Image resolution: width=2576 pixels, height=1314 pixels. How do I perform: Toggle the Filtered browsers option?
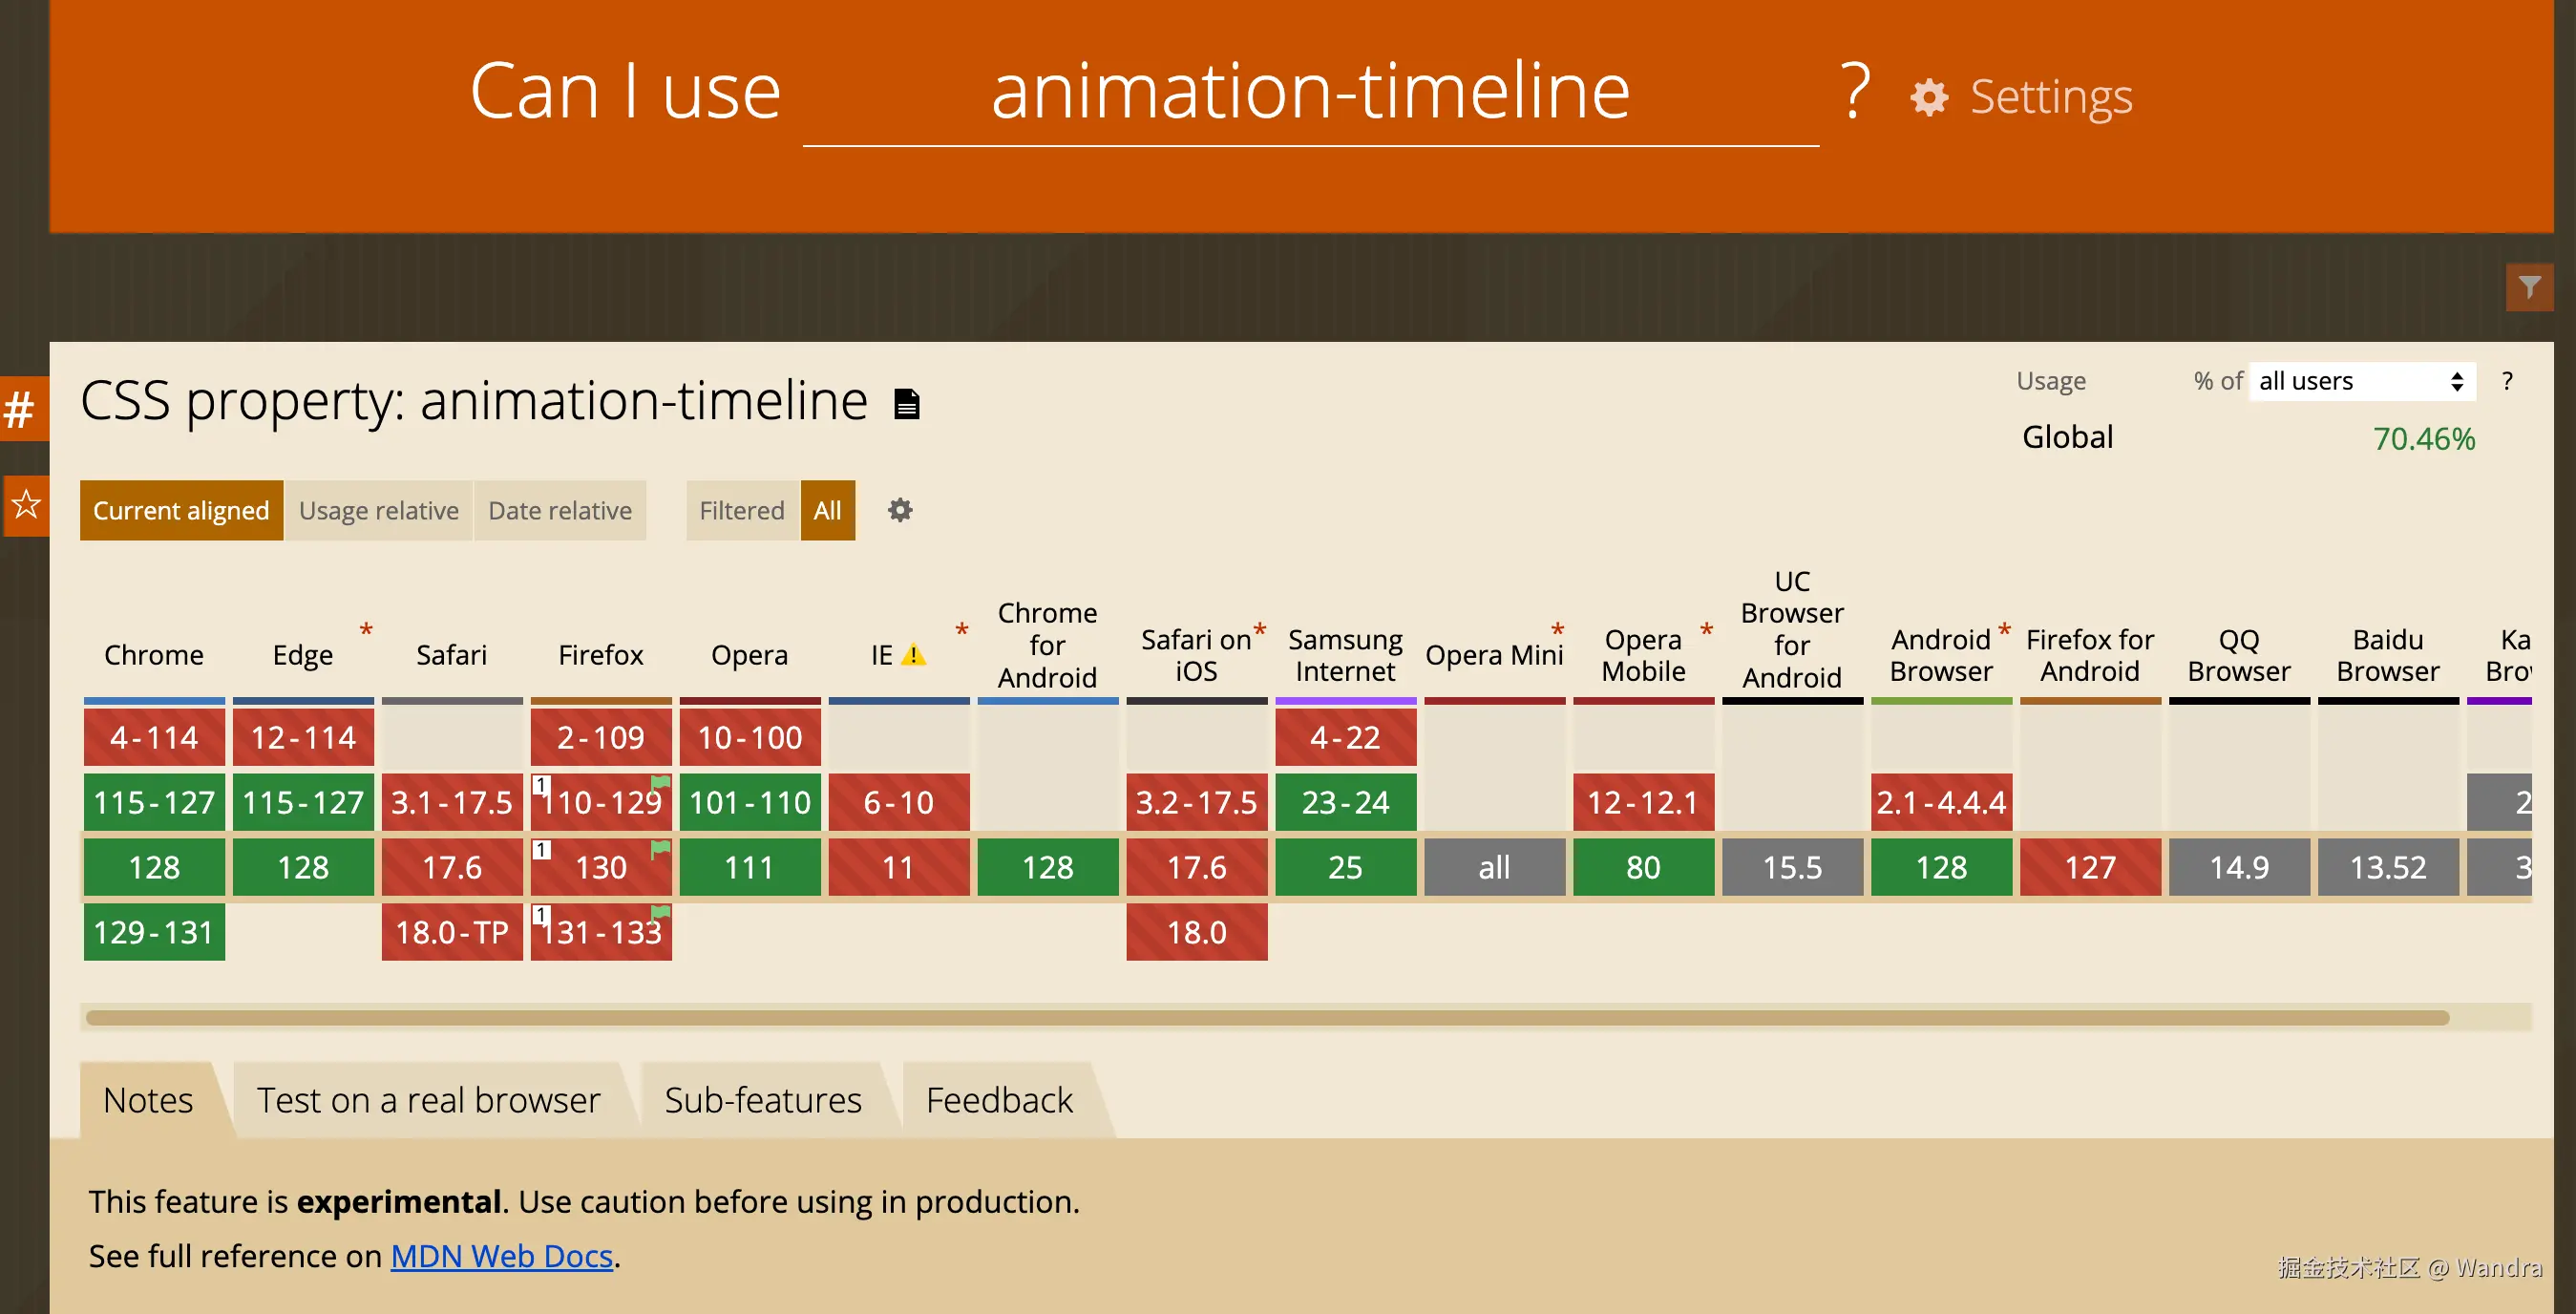(x=741, y=511)
